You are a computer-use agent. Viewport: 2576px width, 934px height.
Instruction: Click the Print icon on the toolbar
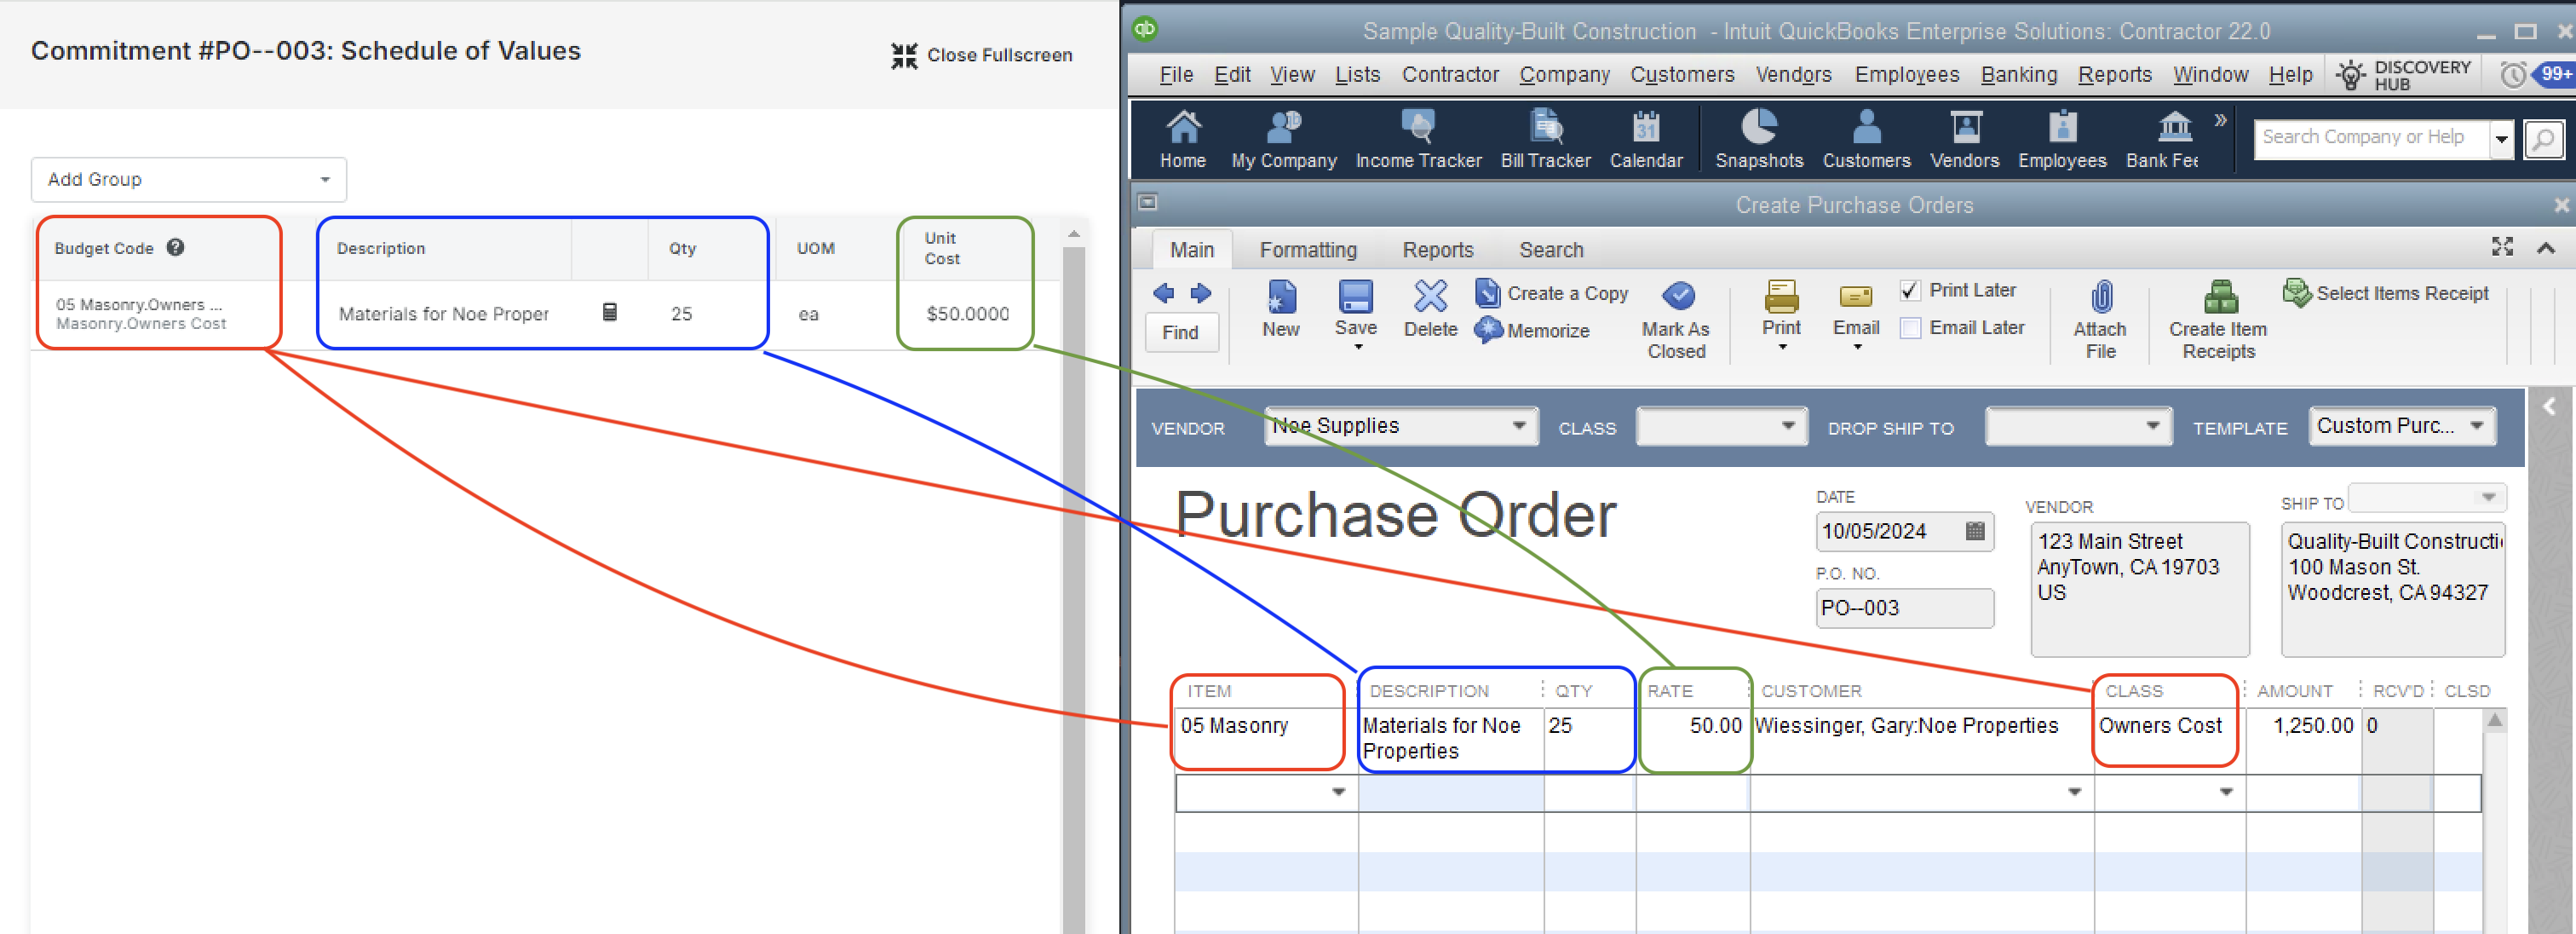pyautogui.click(x=1778, y=299)
